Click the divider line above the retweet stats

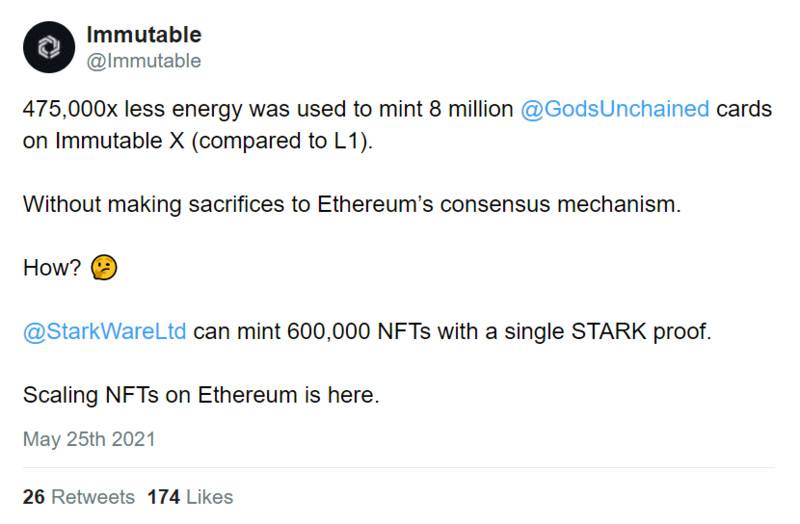pyautogui.click(x=399, y=467)
